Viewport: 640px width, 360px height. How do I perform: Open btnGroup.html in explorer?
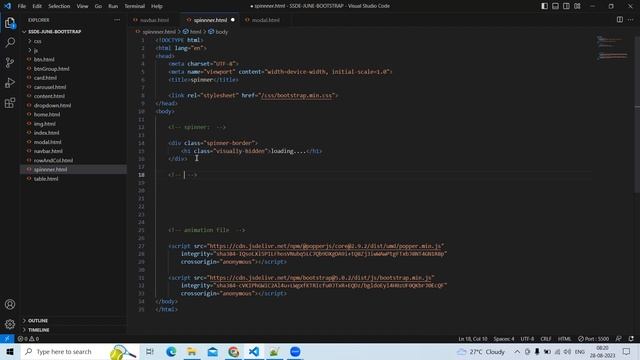(x=51, y=69)
